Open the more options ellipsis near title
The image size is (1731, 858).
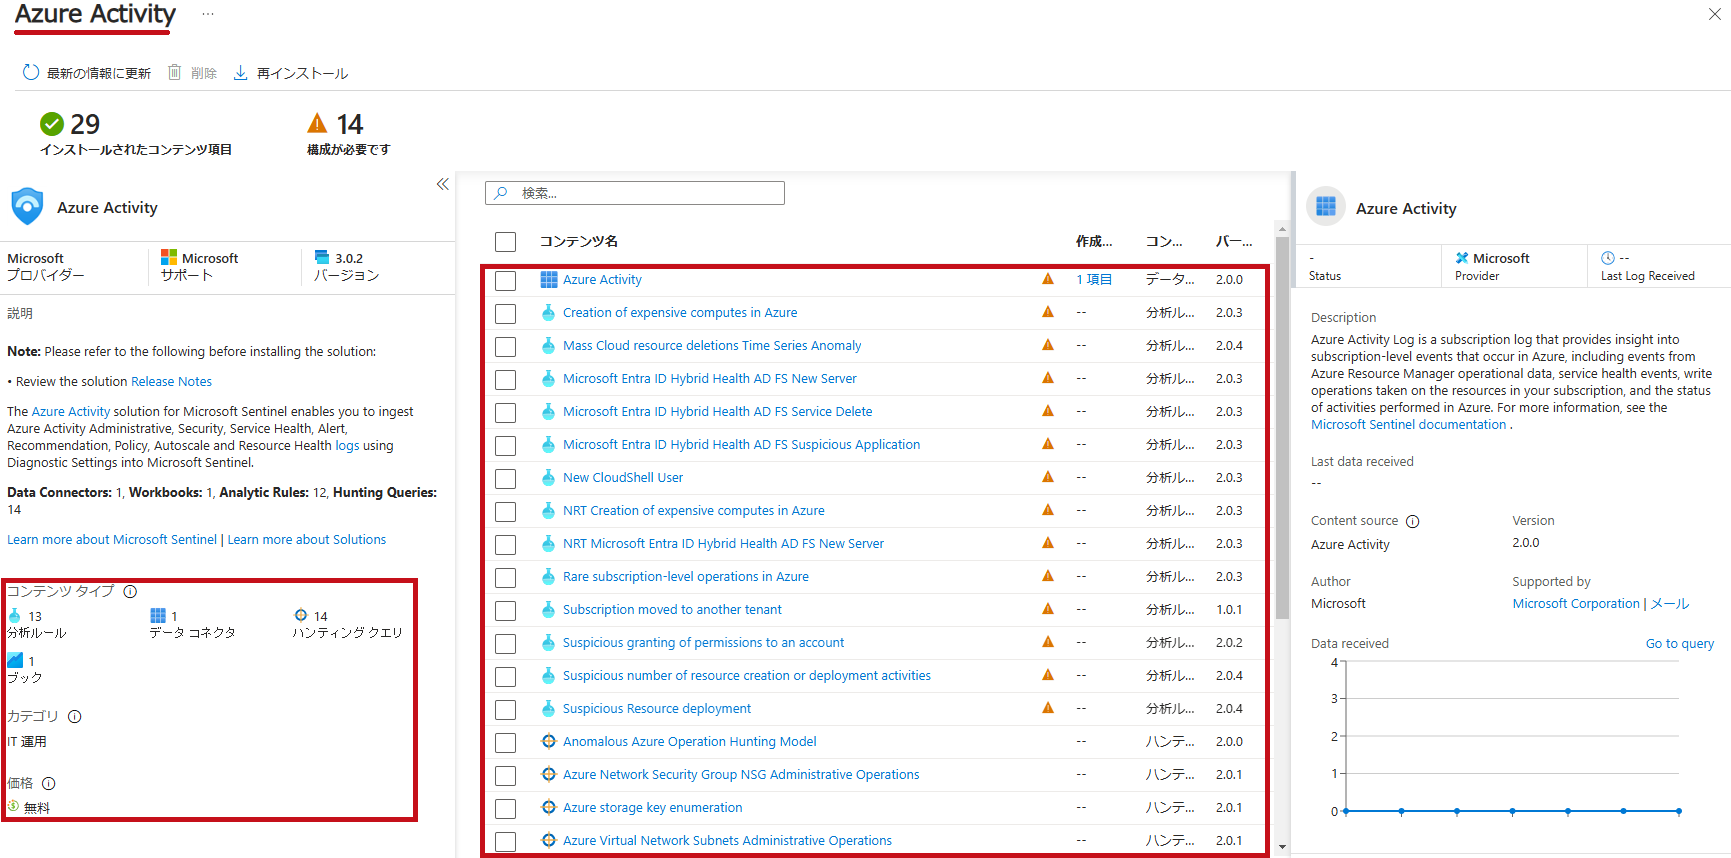(207, 14)
